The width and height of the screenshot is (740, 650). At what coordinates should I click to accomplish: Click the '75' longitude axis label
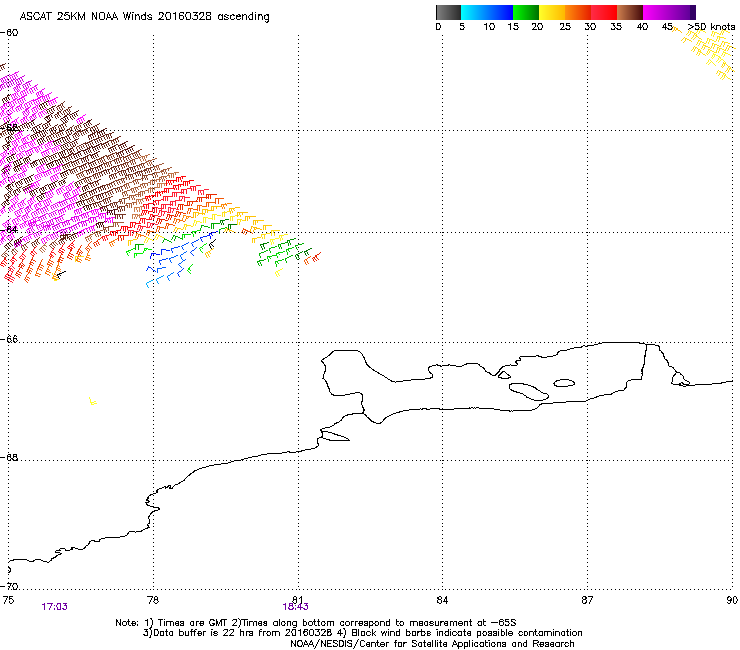pyautogui.click(x=8, y=600)
